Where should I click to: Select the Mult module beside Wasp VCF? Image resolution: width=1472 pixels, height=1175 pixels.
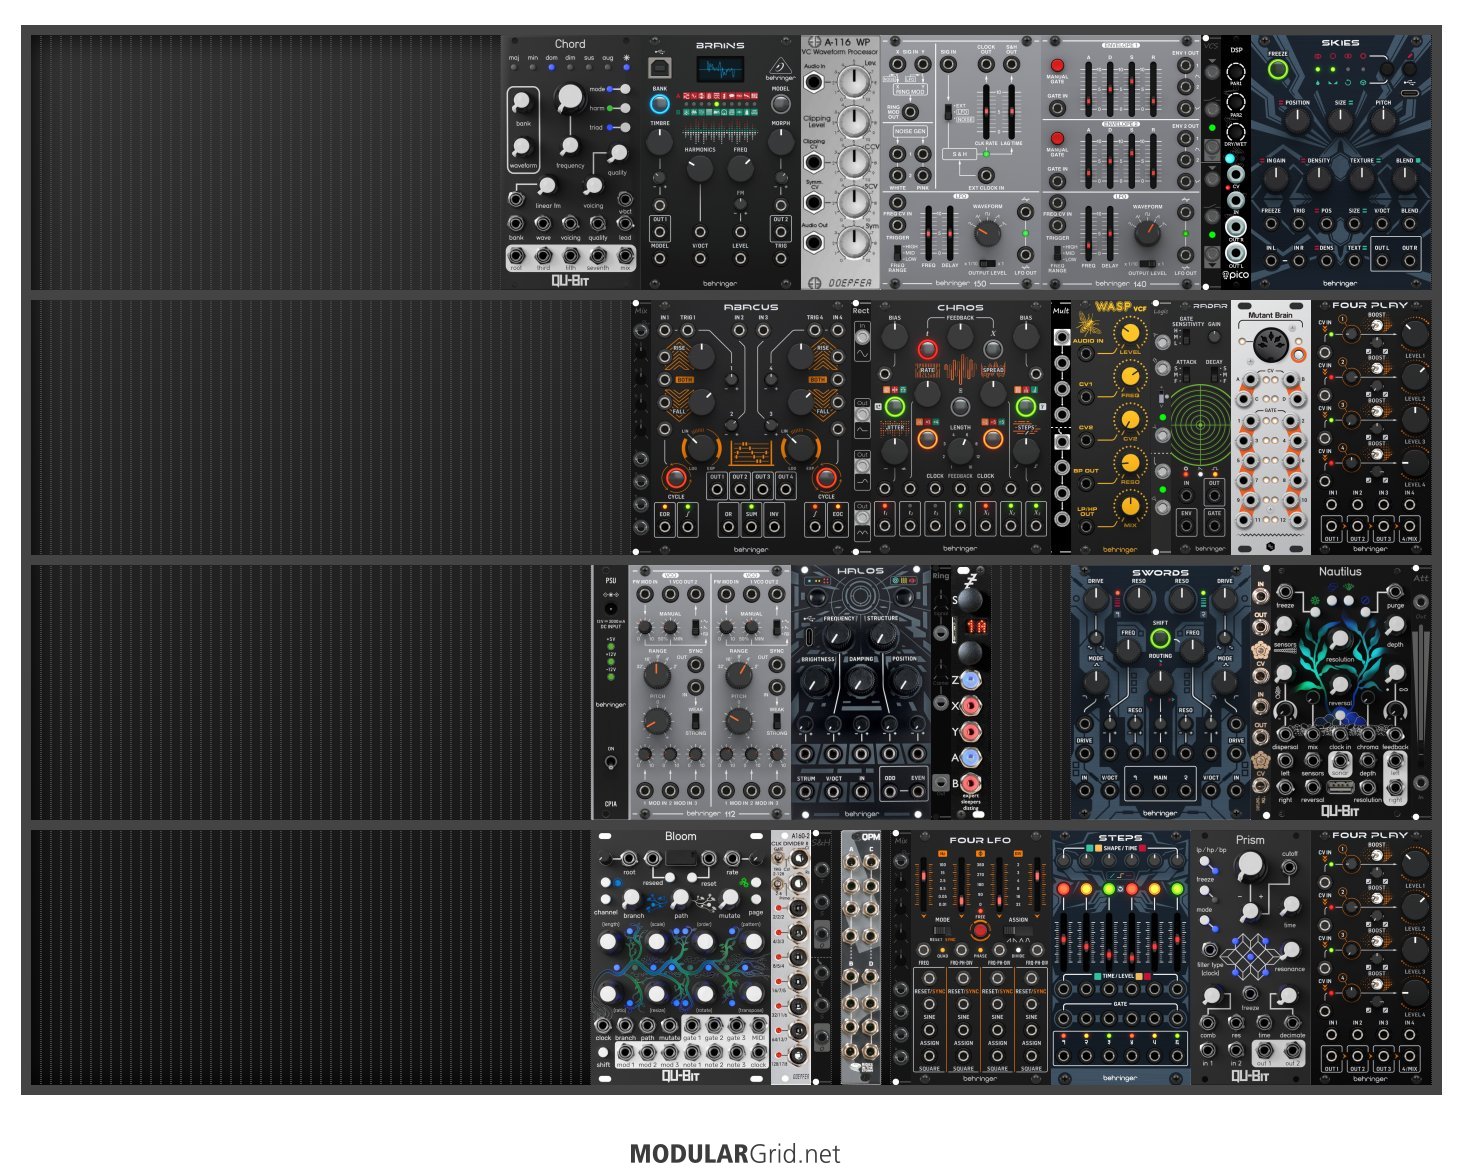(x=1061, y=427)
